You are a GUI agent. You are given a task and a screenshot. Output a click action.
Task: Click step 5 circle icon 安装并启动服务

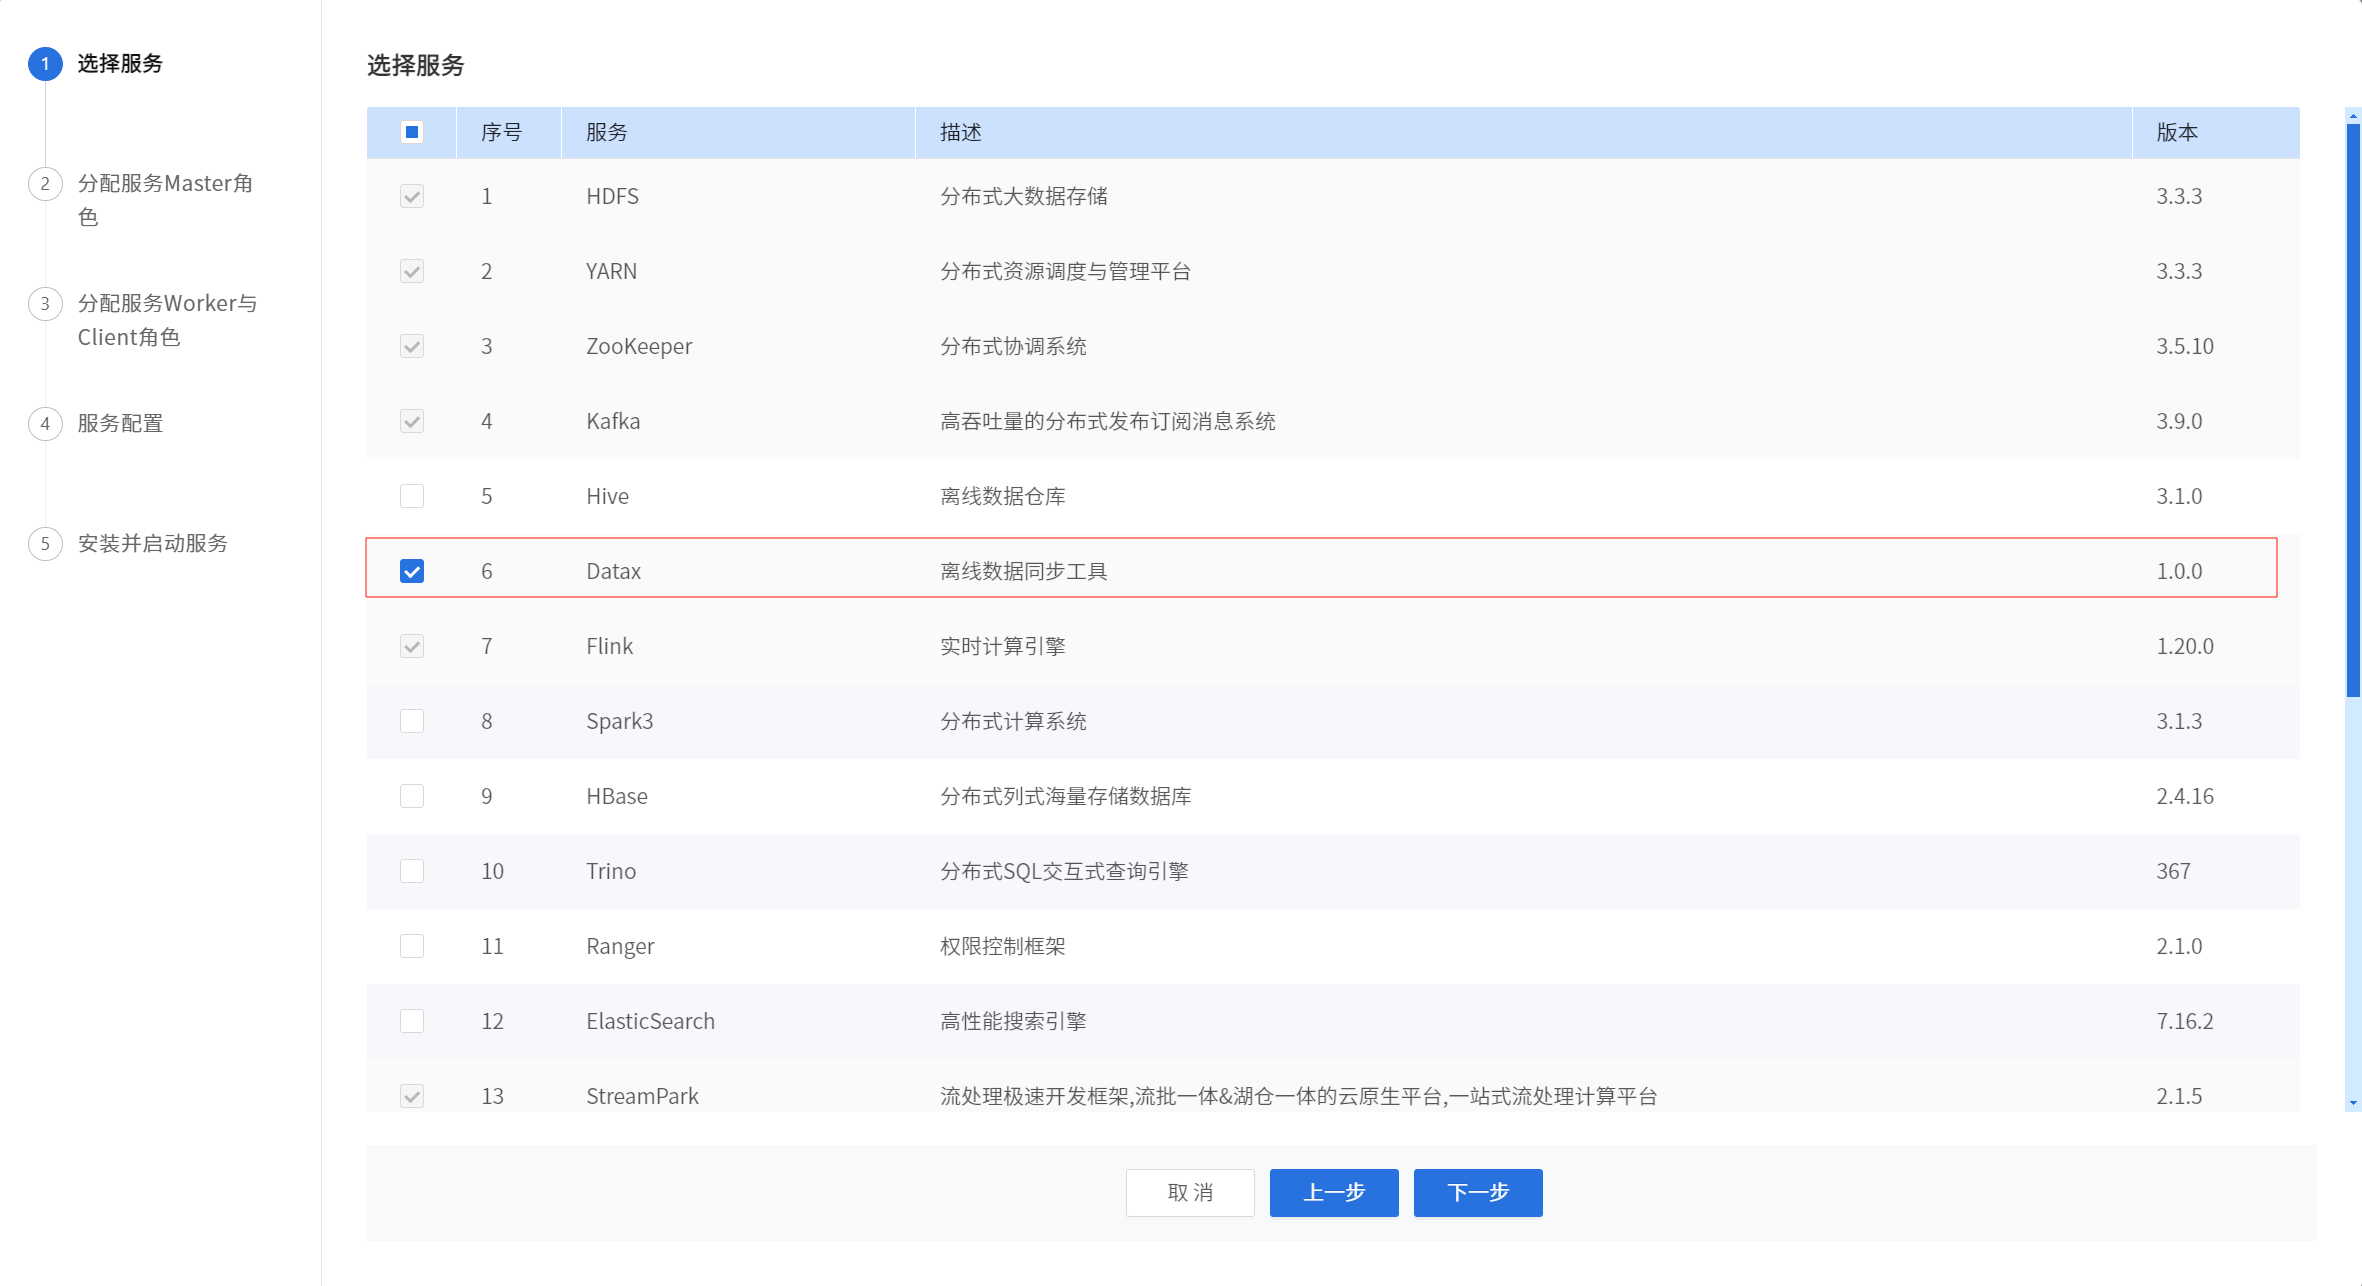tap(45, 544)
